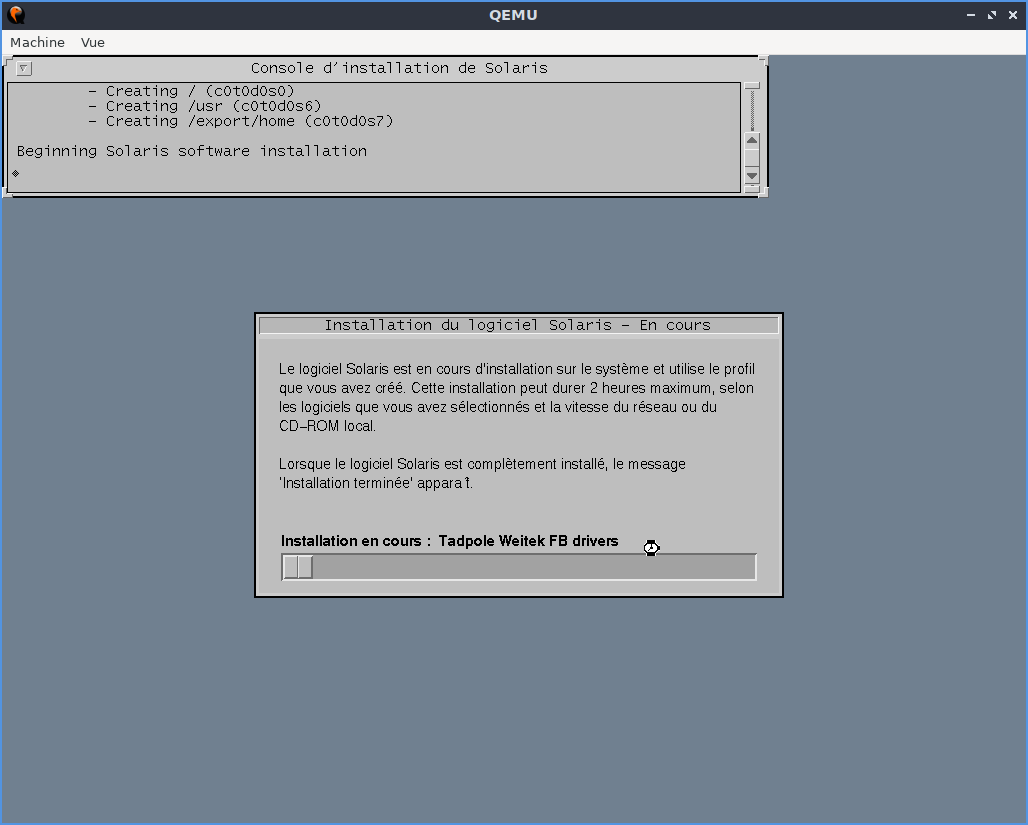1028x825 pixels.
Task: Click the QEMU title text
Action: [513, 15]
